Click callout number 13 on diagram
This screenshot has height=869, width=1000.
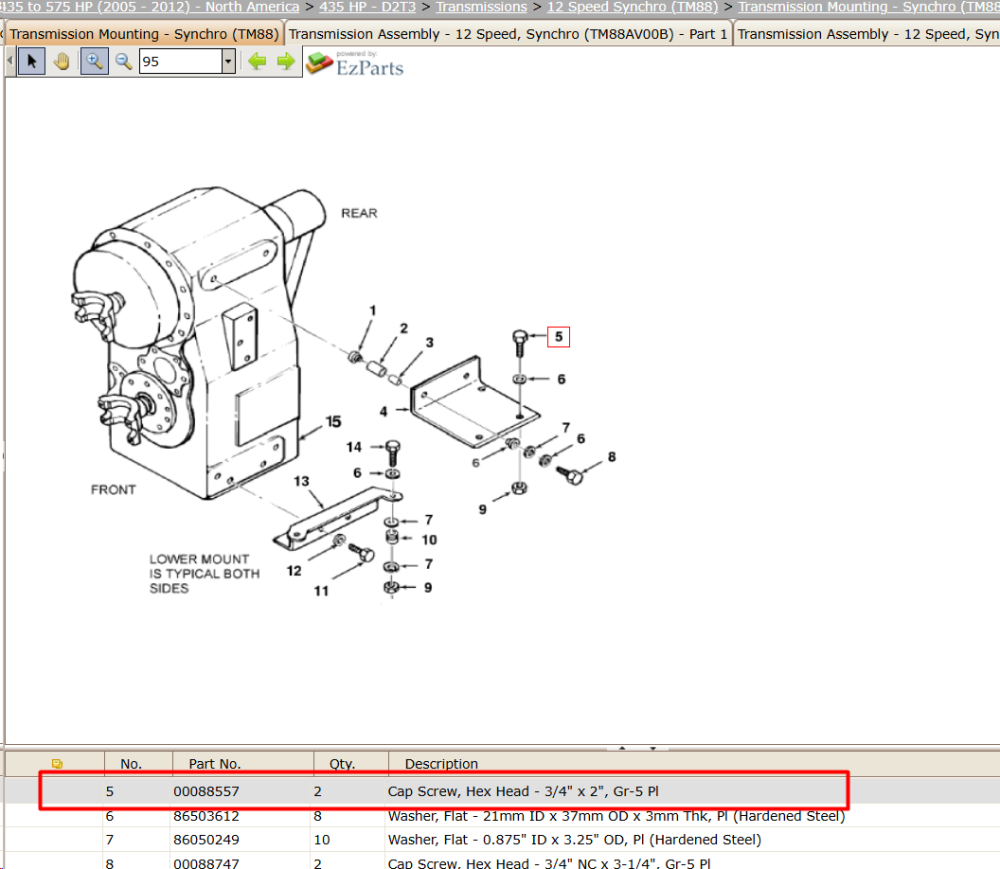301,481
